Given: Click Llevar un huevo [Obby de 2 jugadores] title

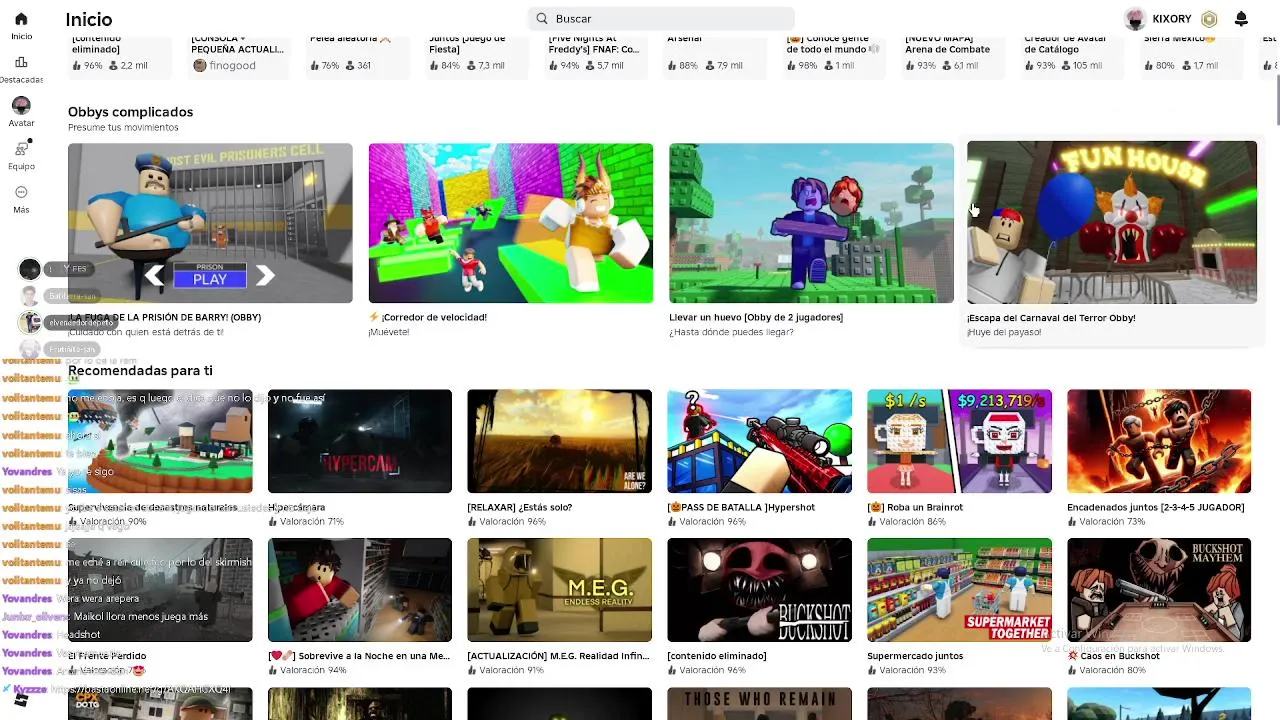Looking at the screenshot, I should (756, 317).
